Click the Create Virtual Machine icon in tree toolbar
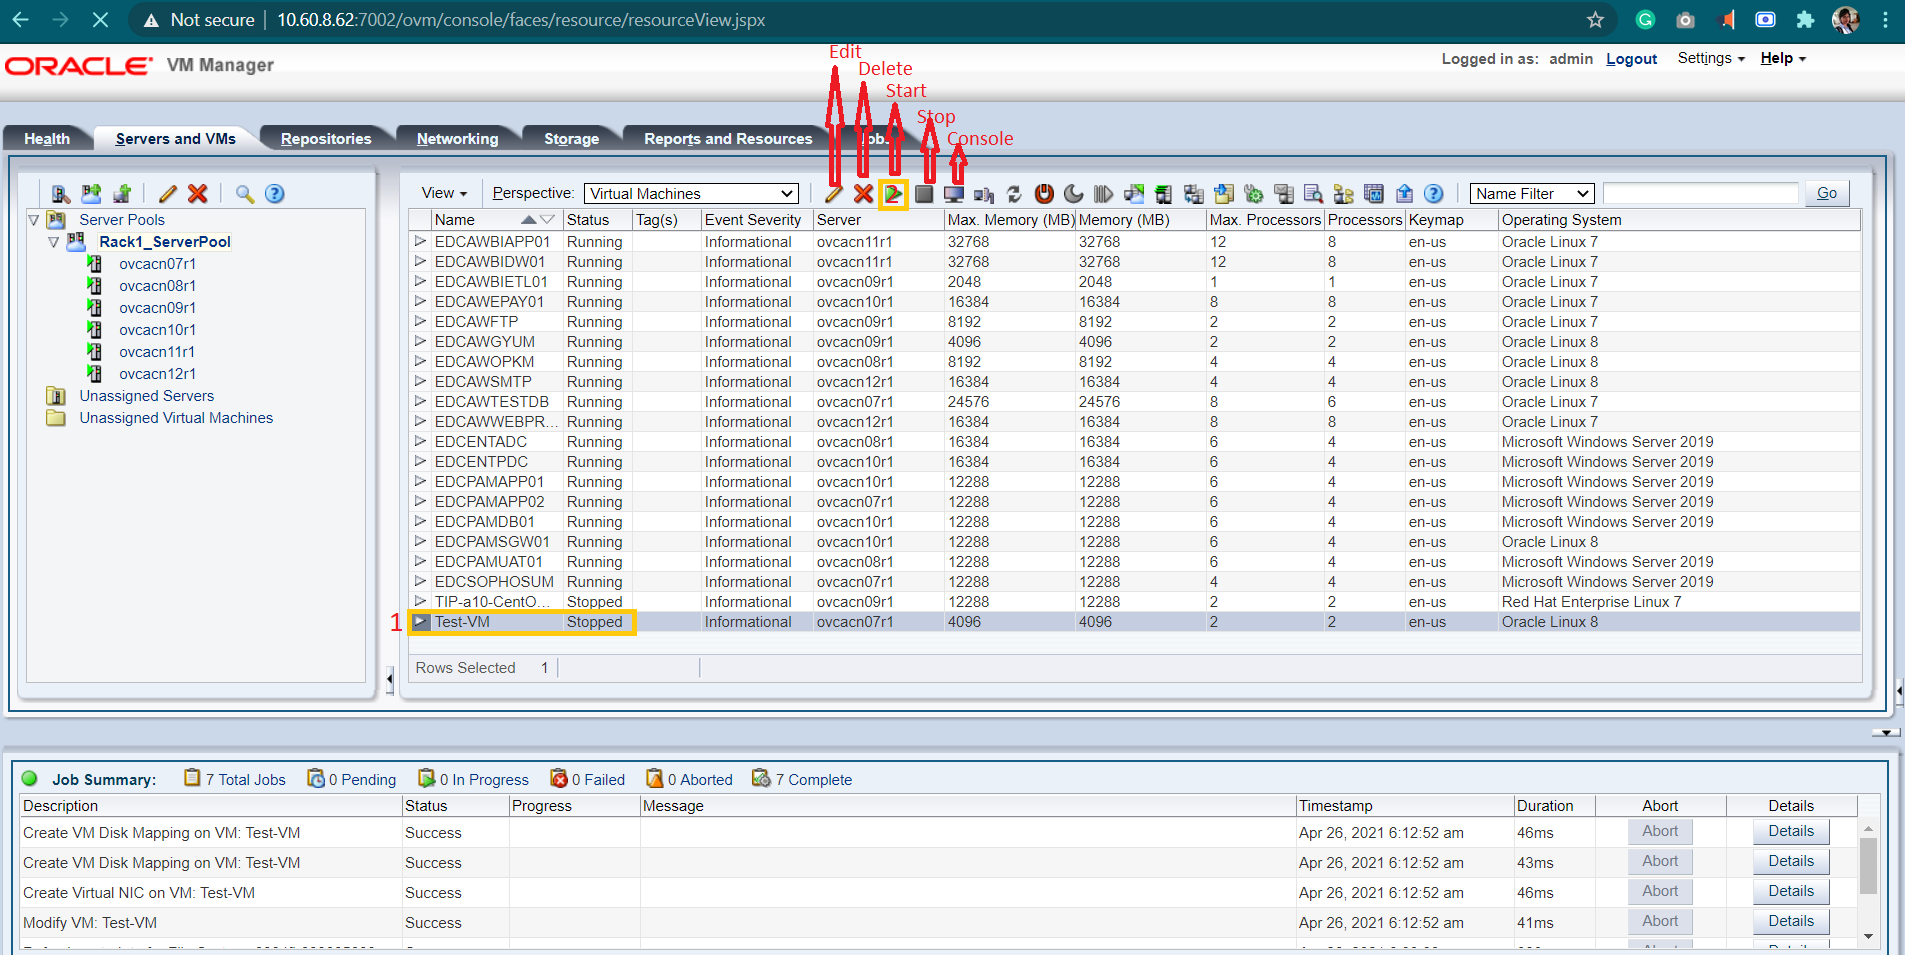Image resolution: width=1905 pixels, height=955 pixels. click(122, 194)
